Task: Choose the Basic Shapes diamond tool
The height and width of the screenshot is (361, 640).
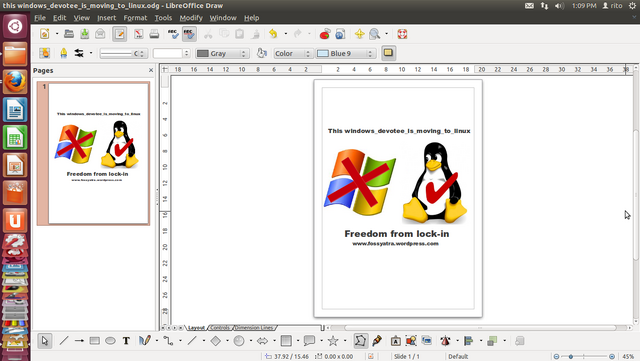Action: point(216,341)
